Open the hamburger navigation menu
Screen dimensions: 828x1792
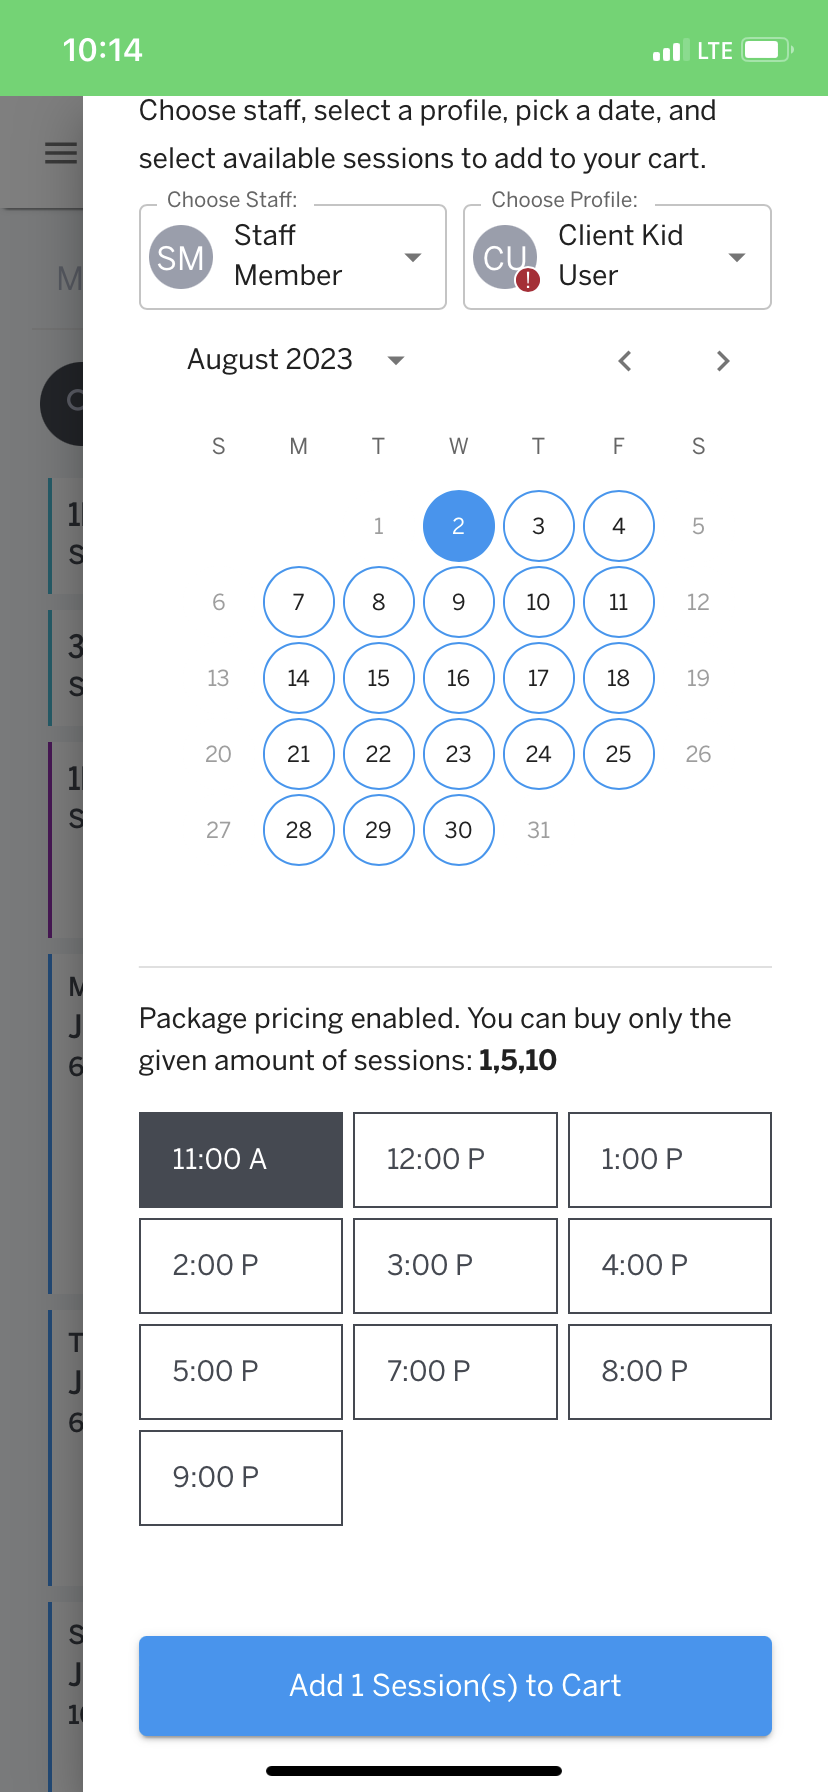(60, 152)
